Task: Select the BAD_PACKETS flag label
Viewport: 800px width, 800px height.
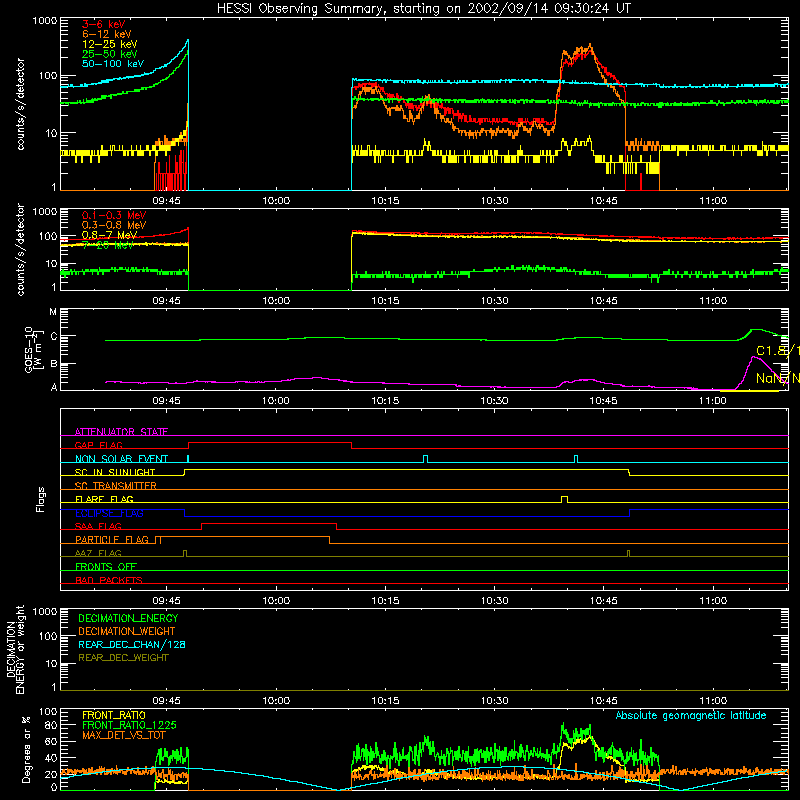Action: tap(109, 580)
